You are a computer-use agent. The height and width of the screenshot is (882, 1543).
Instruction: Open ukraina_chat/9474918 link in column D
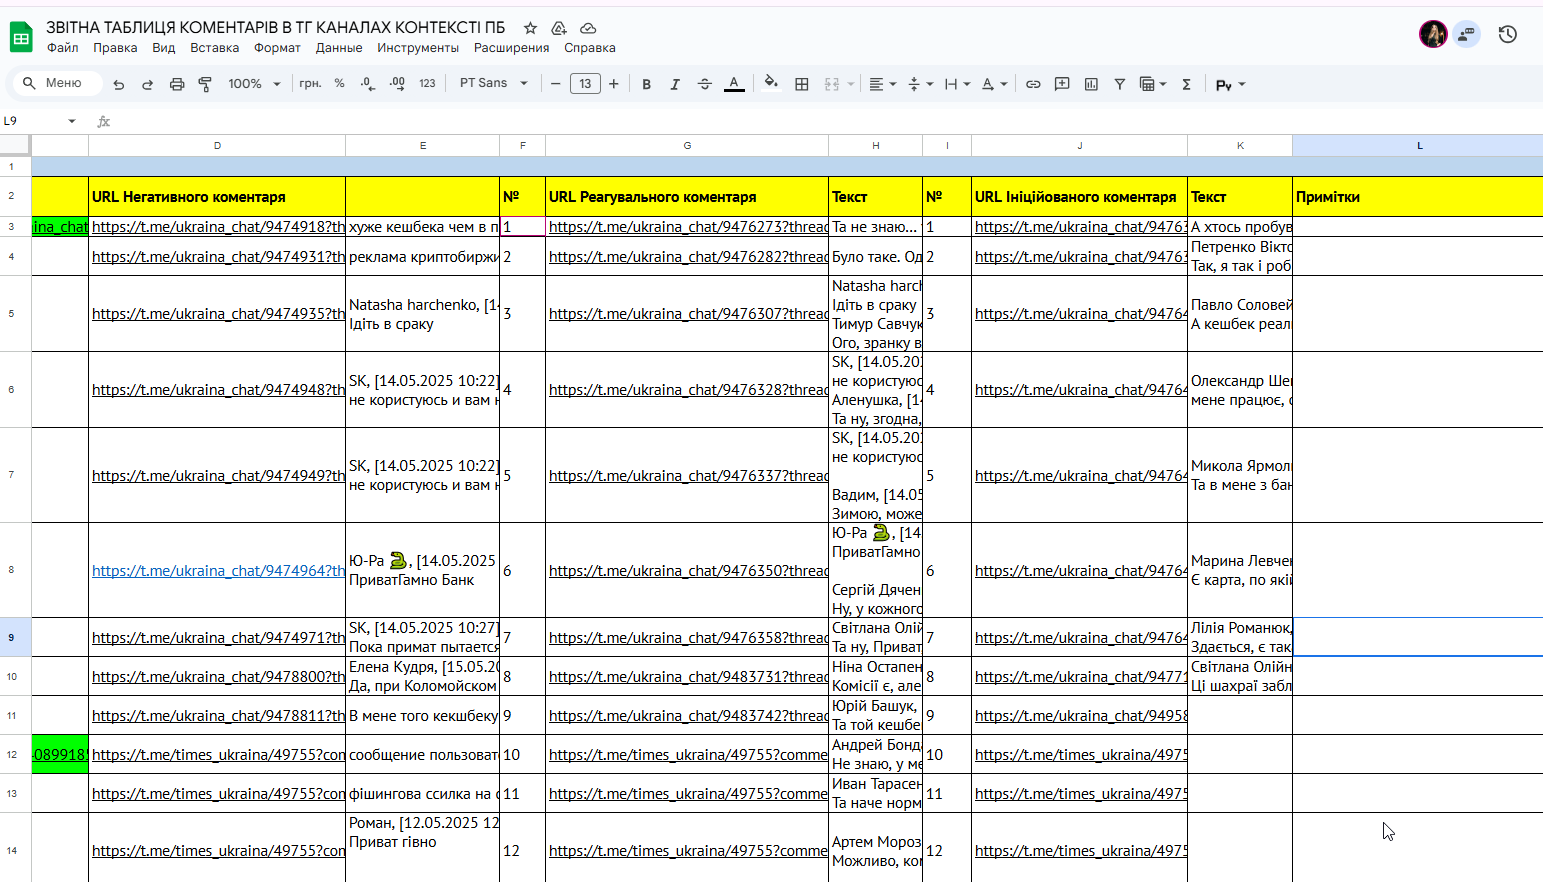tap(218, 227)
